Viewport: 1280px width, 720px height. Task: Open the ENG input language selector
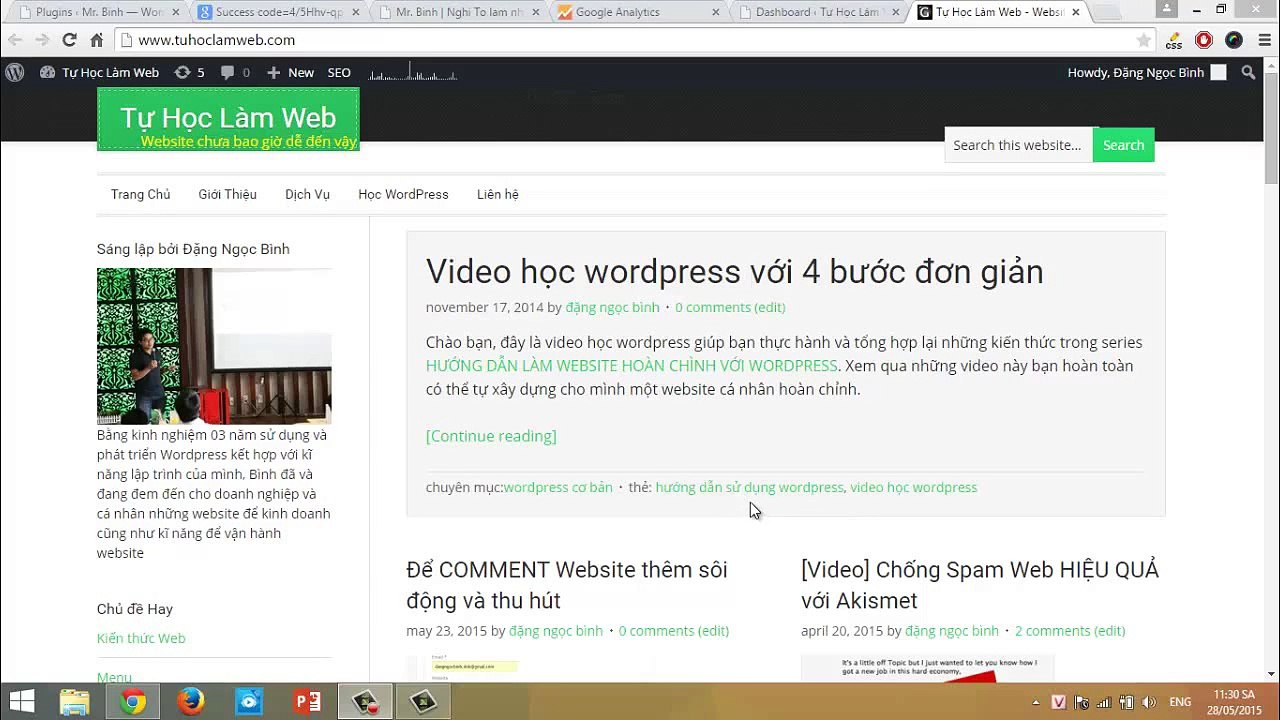click(1180, 702)
